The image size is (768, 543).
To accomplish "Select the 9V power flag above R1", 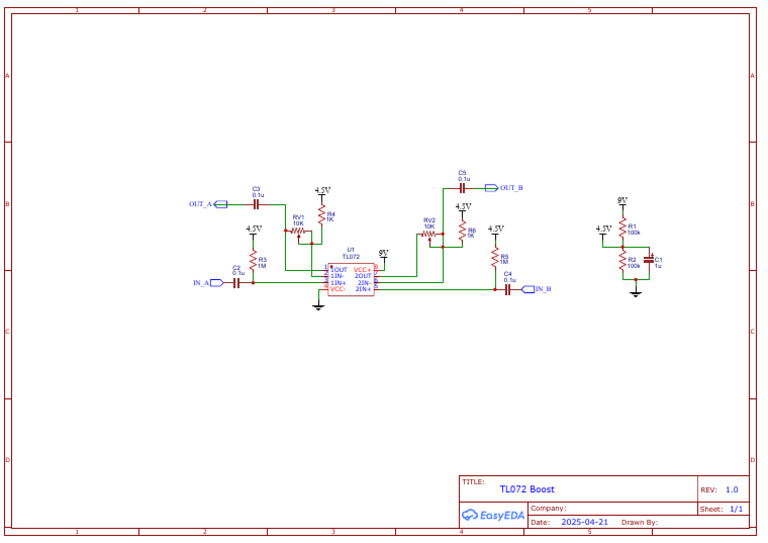I will pos(622,203).
